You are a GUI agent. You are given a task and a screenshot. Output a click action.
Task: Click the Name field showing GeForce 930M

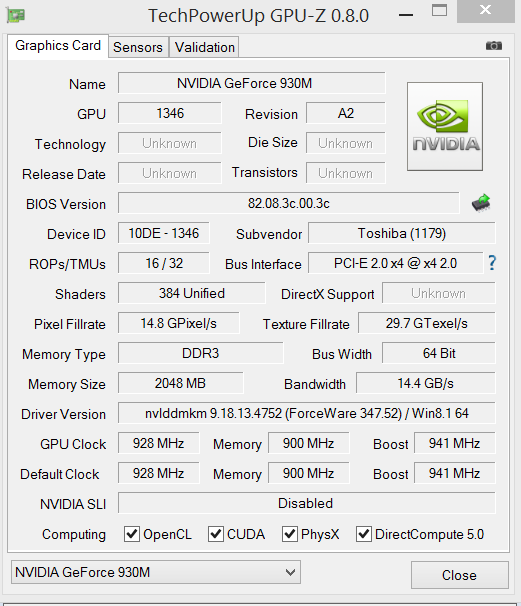[x=252, y=83]
